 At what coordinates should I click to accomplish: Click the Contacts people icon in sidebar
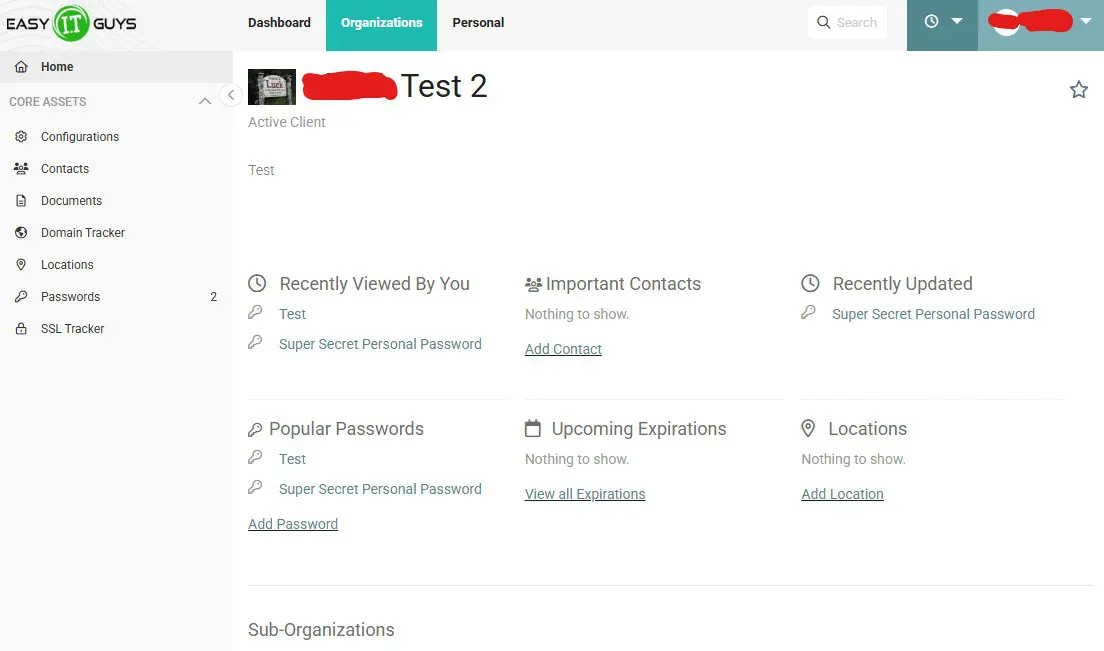tap(21, 169)
